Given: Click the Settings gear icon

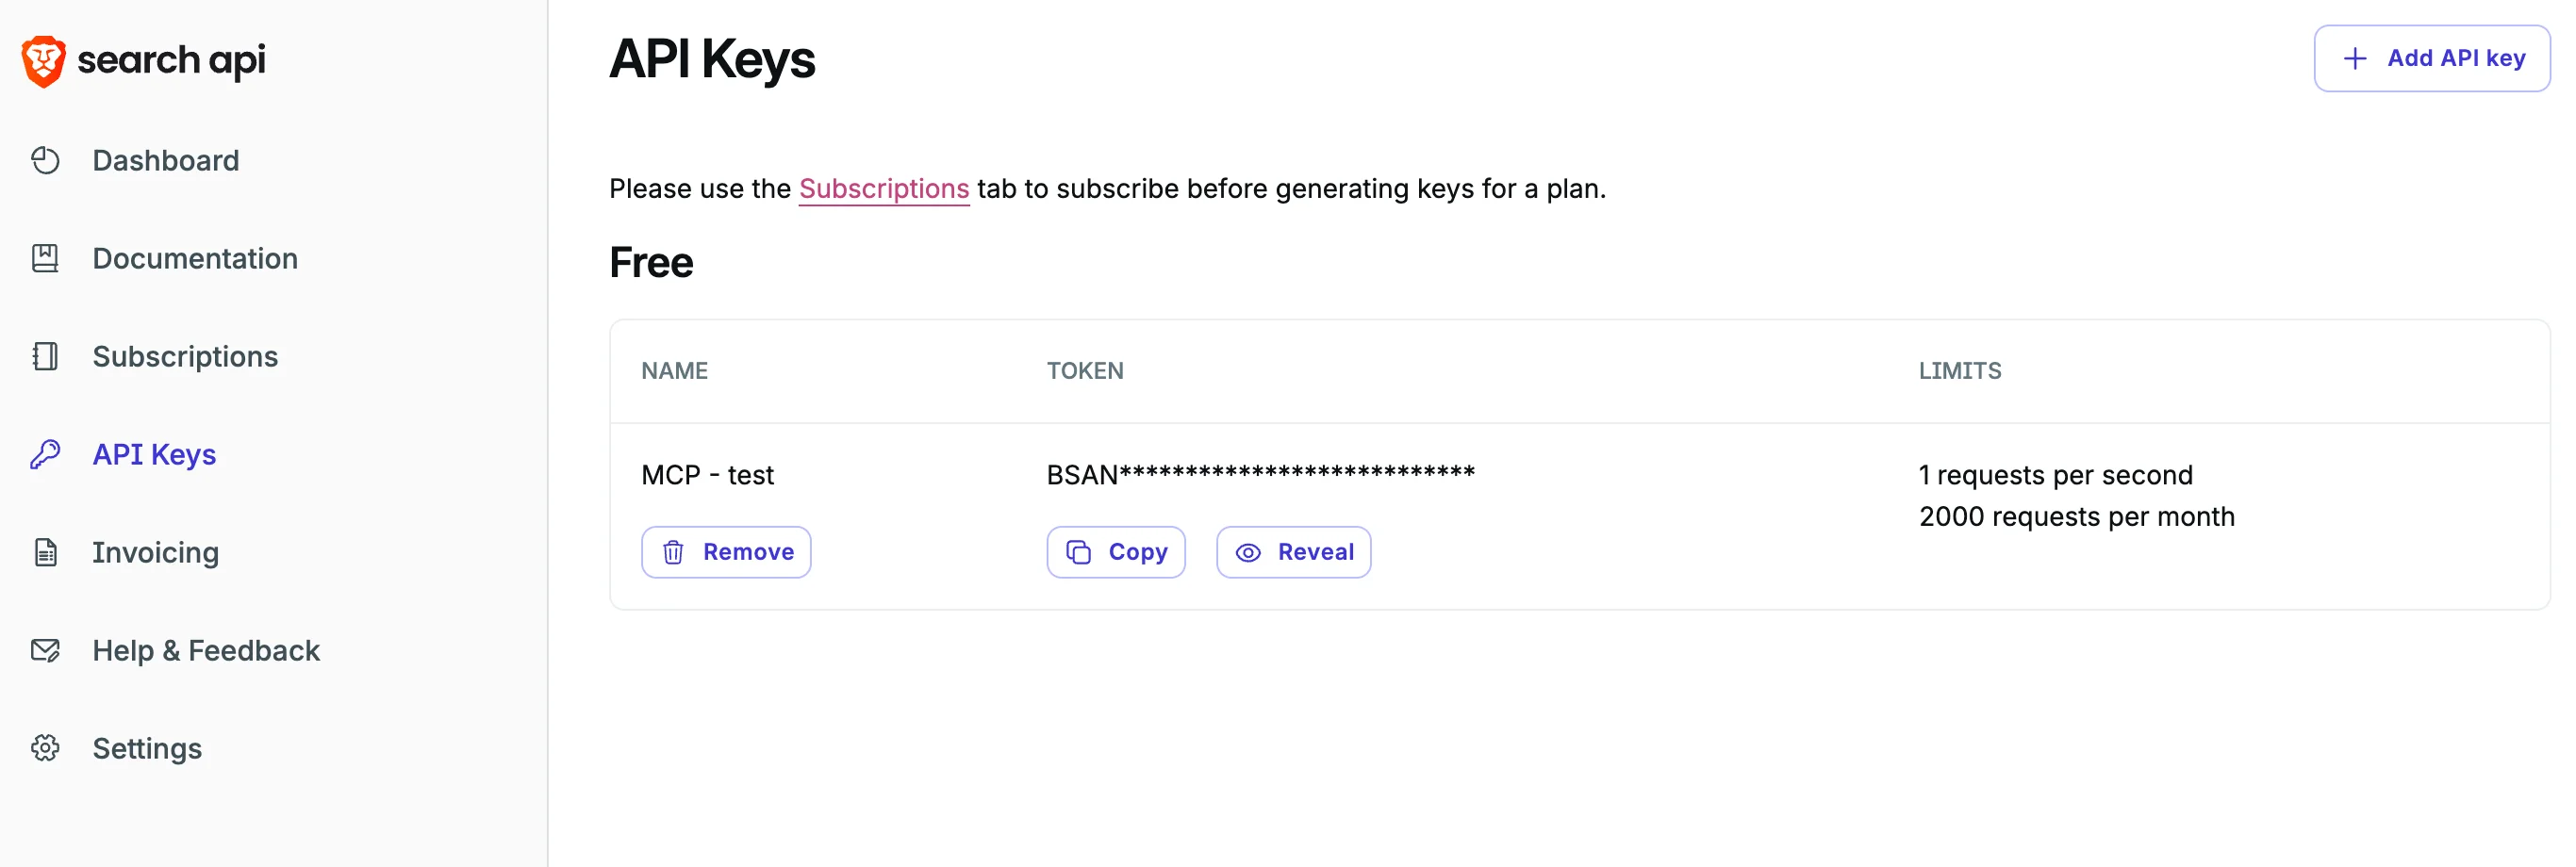Looking at the screenshot, I should [x=45, y=748].
